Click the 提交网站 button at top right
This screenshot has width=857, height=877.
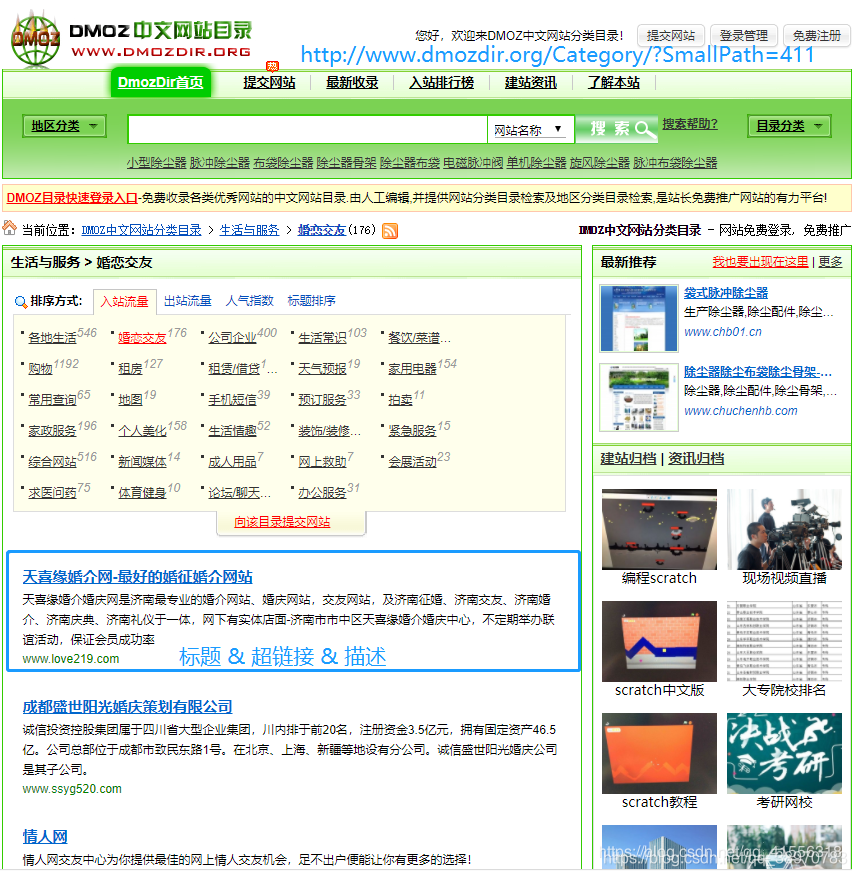pos(671,36)
